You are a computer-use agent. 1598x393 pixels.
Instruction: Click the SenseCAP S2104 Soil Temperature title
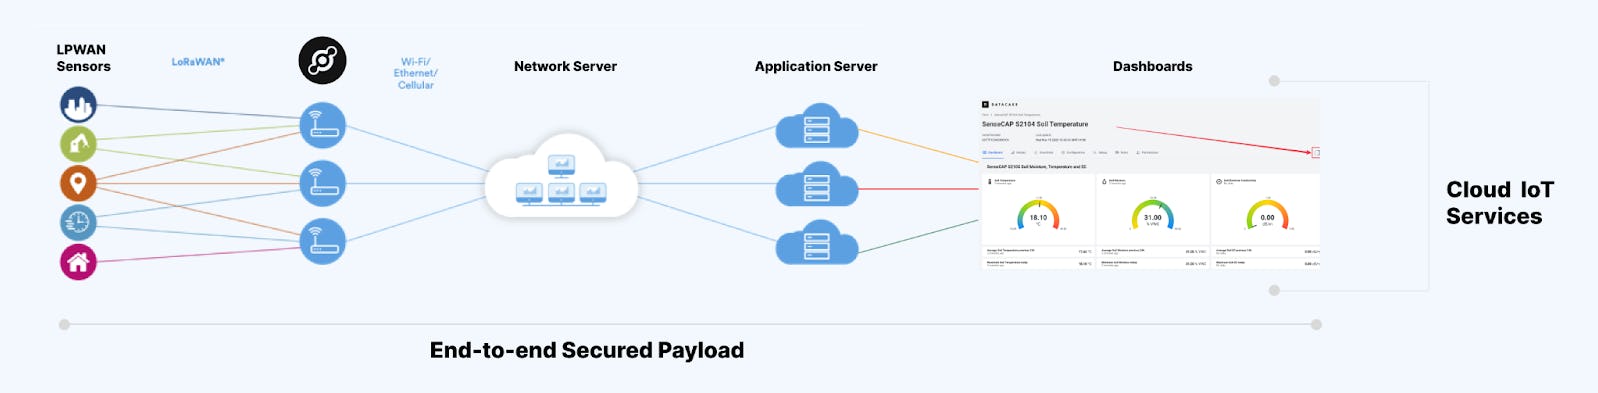1035,124
